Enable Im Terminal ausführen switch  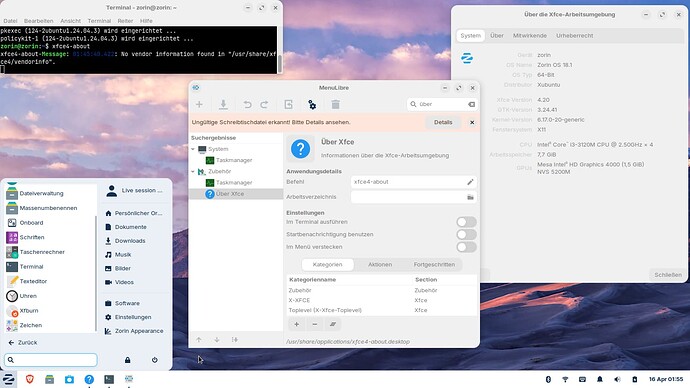click(466, 222)
